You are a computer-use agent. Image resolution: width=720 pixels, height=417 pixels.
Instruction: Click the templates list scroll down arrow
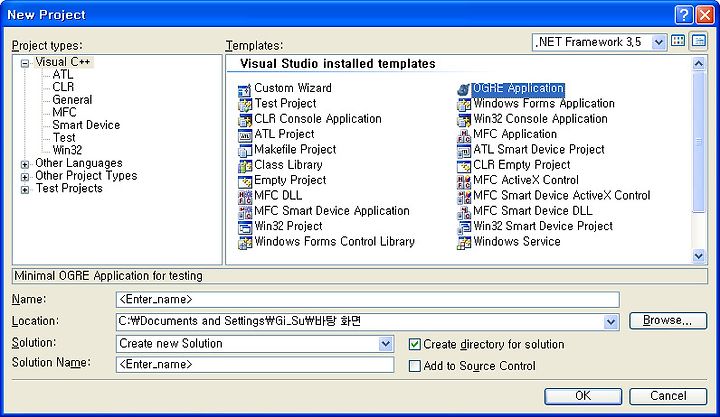[x=699, y=256]
